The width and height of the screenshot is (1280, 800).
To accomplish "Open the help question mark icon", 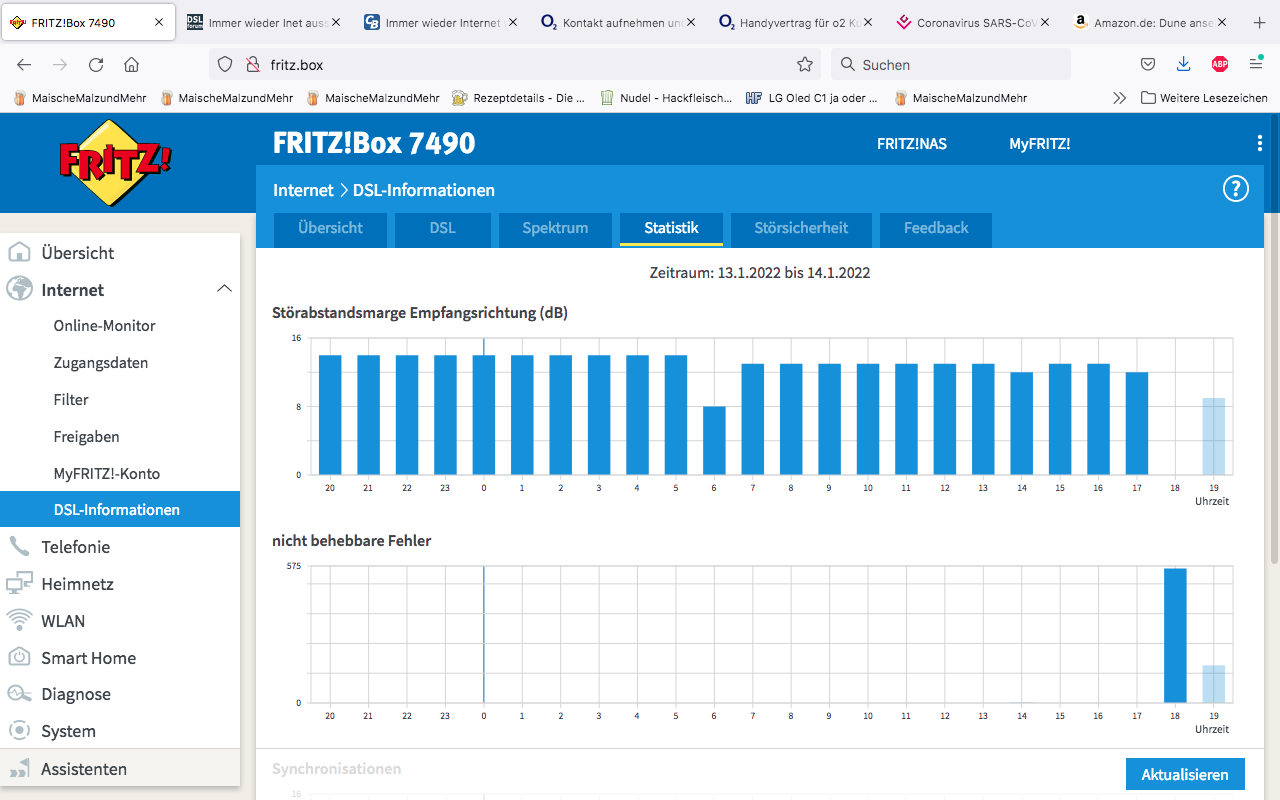I will [1236, 189].
